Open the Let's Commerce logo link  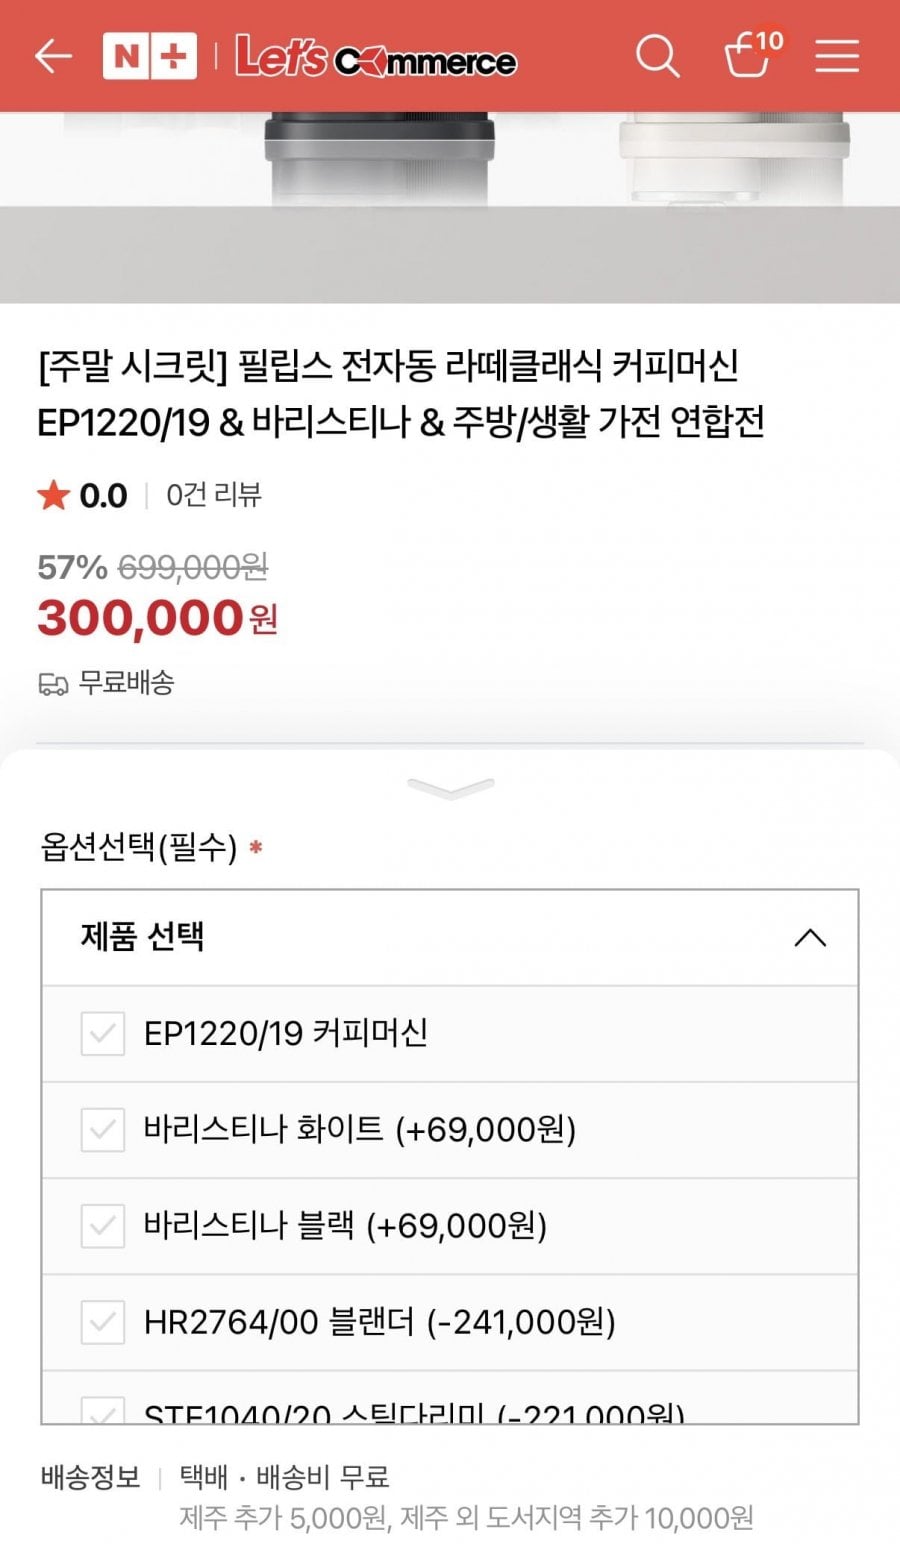coord(375,57)
